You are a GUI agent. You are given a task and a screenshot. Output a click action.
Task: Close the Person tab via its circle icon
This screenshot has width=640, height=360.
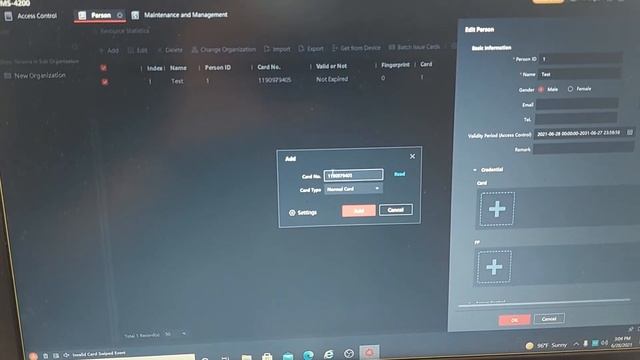pyautogui.click(x=120, y=15)
